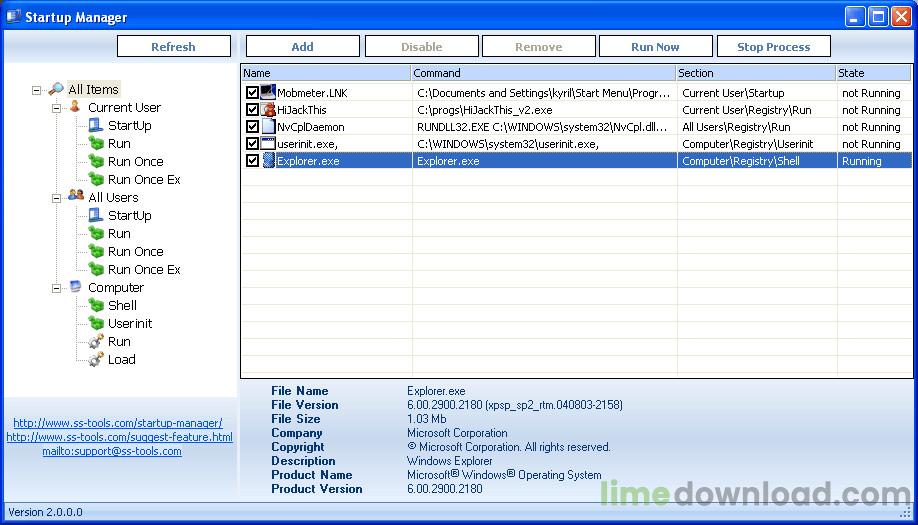
Task: Collapse the All Items tree node
Action: point(37,90)
